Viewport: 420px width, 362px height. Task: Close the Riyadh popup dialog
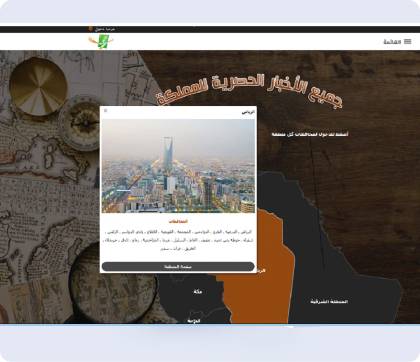point(106,111)
